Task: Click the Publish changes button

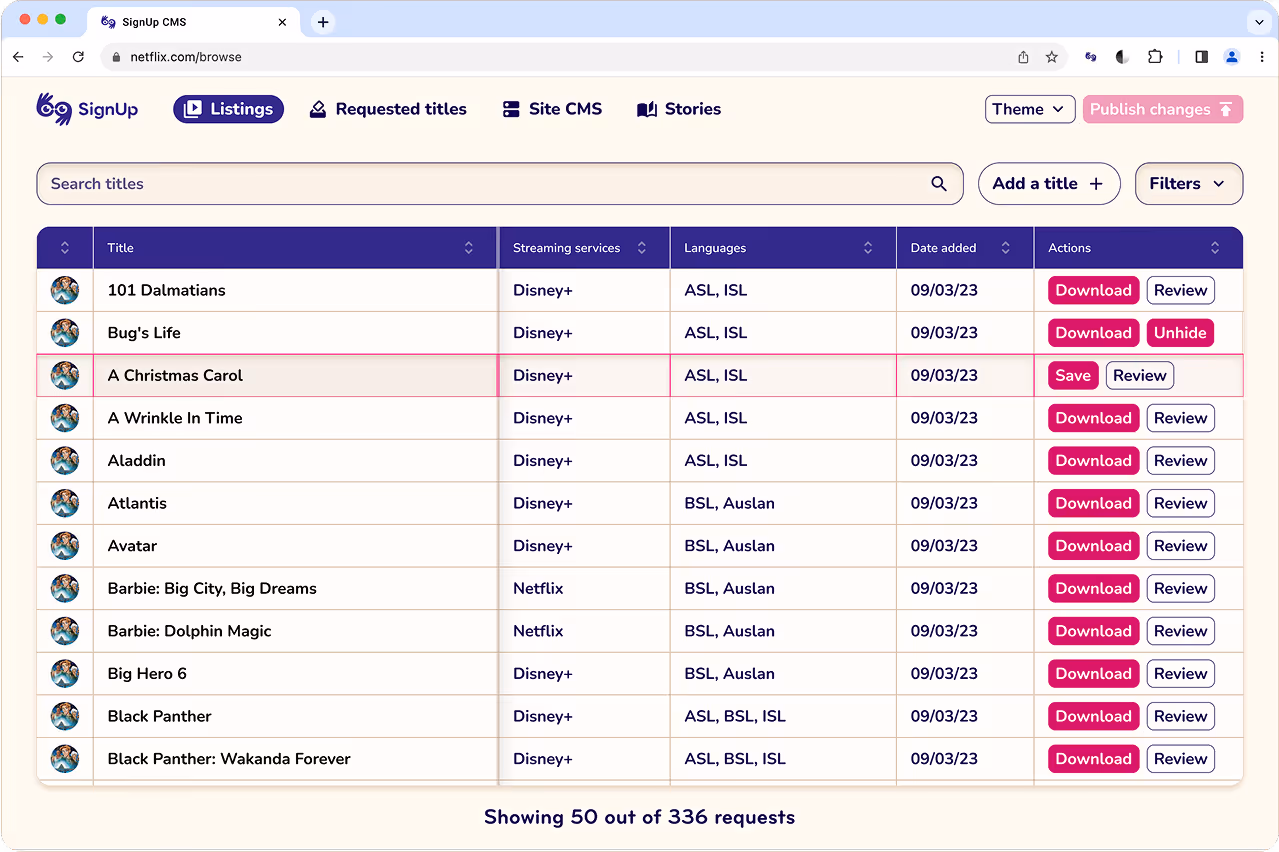Action: 1162,109
